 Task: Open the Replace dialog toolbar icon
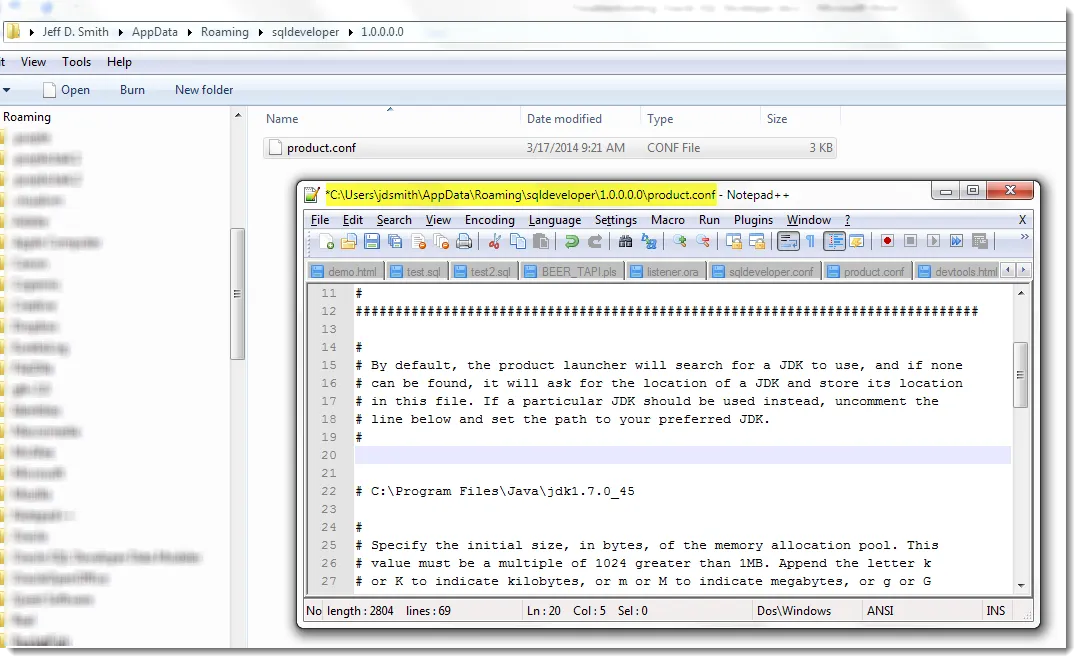point(649,241)
